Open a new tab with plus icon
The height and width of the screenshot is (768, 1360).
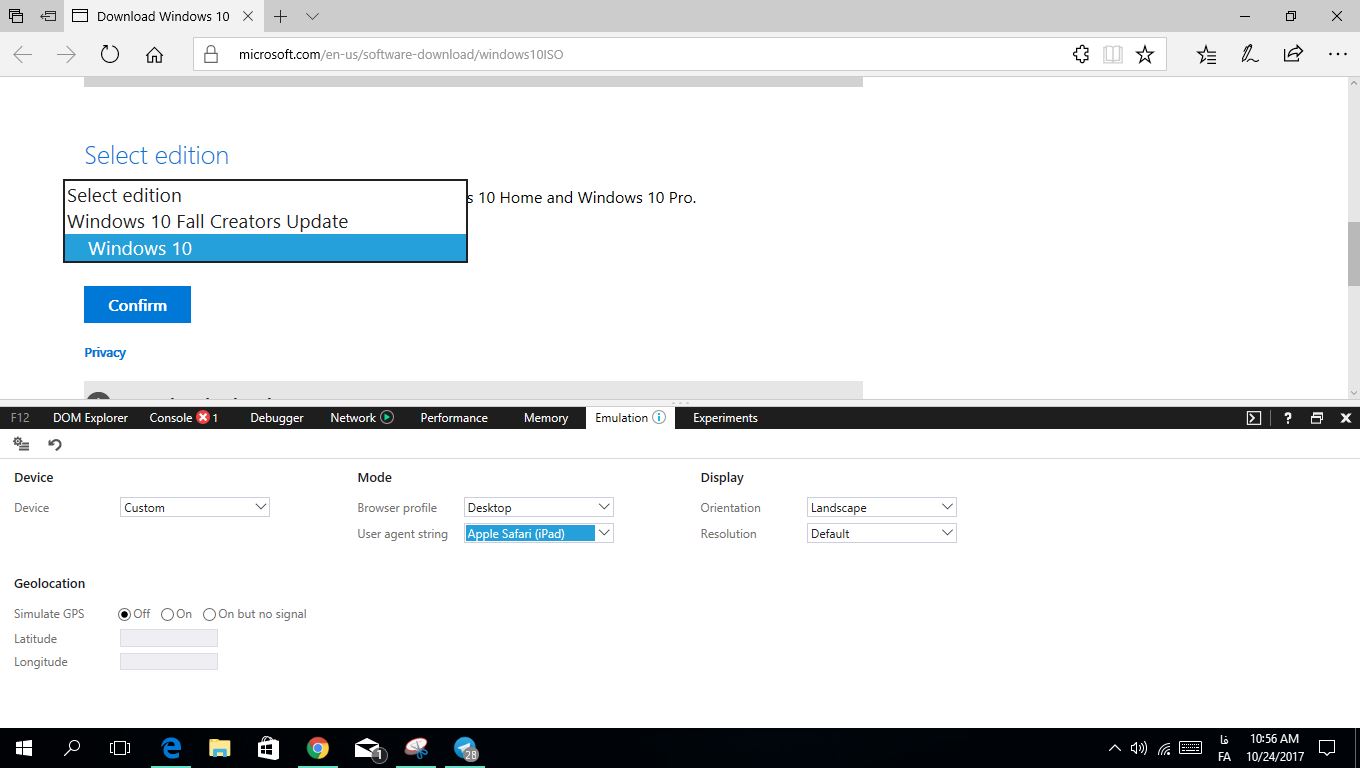pos(281,16)
